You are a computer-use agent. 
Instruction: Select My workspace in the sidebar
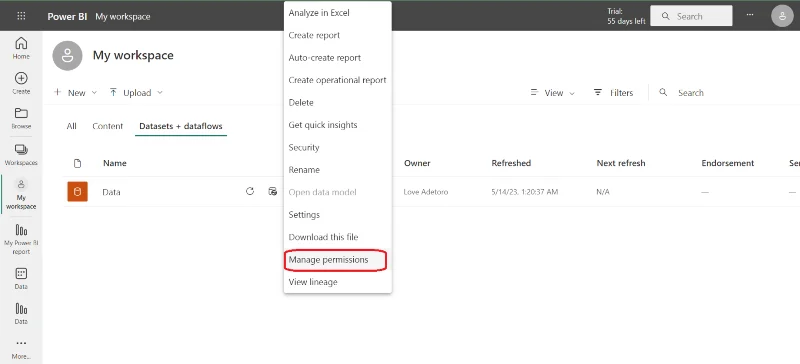click(21, 195)
